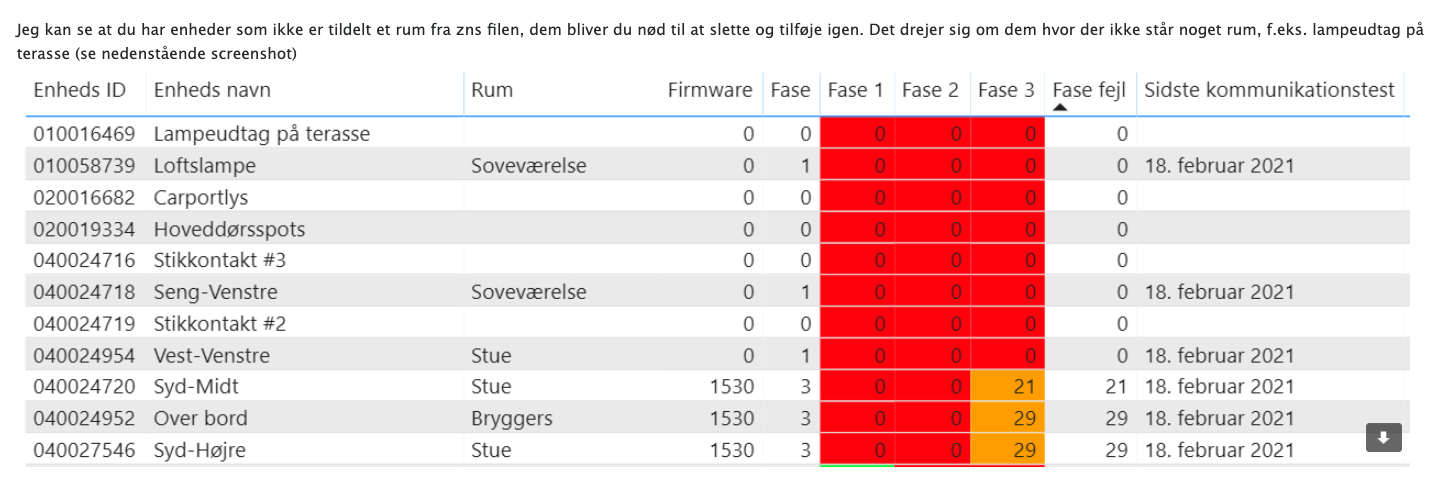Click orange Fase 3 cell showing 21

tap(1008, 387)
